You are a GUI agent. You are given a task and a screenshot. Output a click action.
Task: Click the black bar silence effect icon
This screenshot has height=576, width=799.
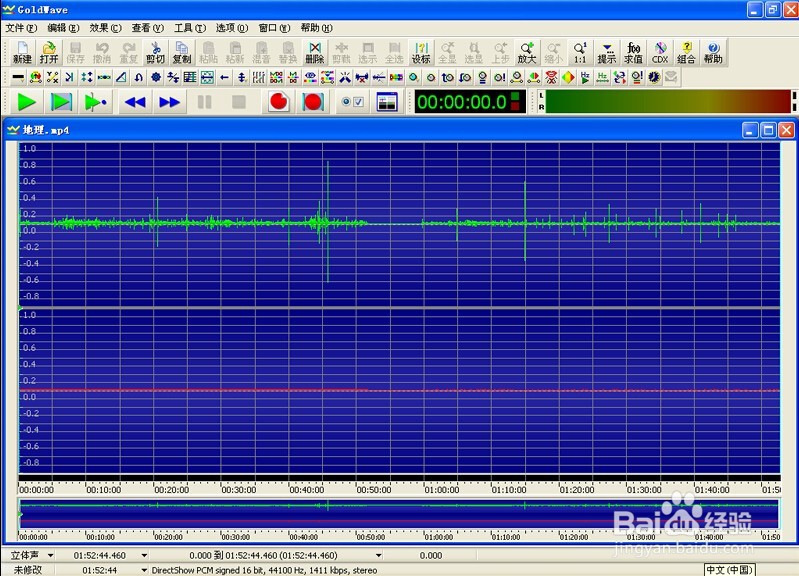(x=18, y=77)
